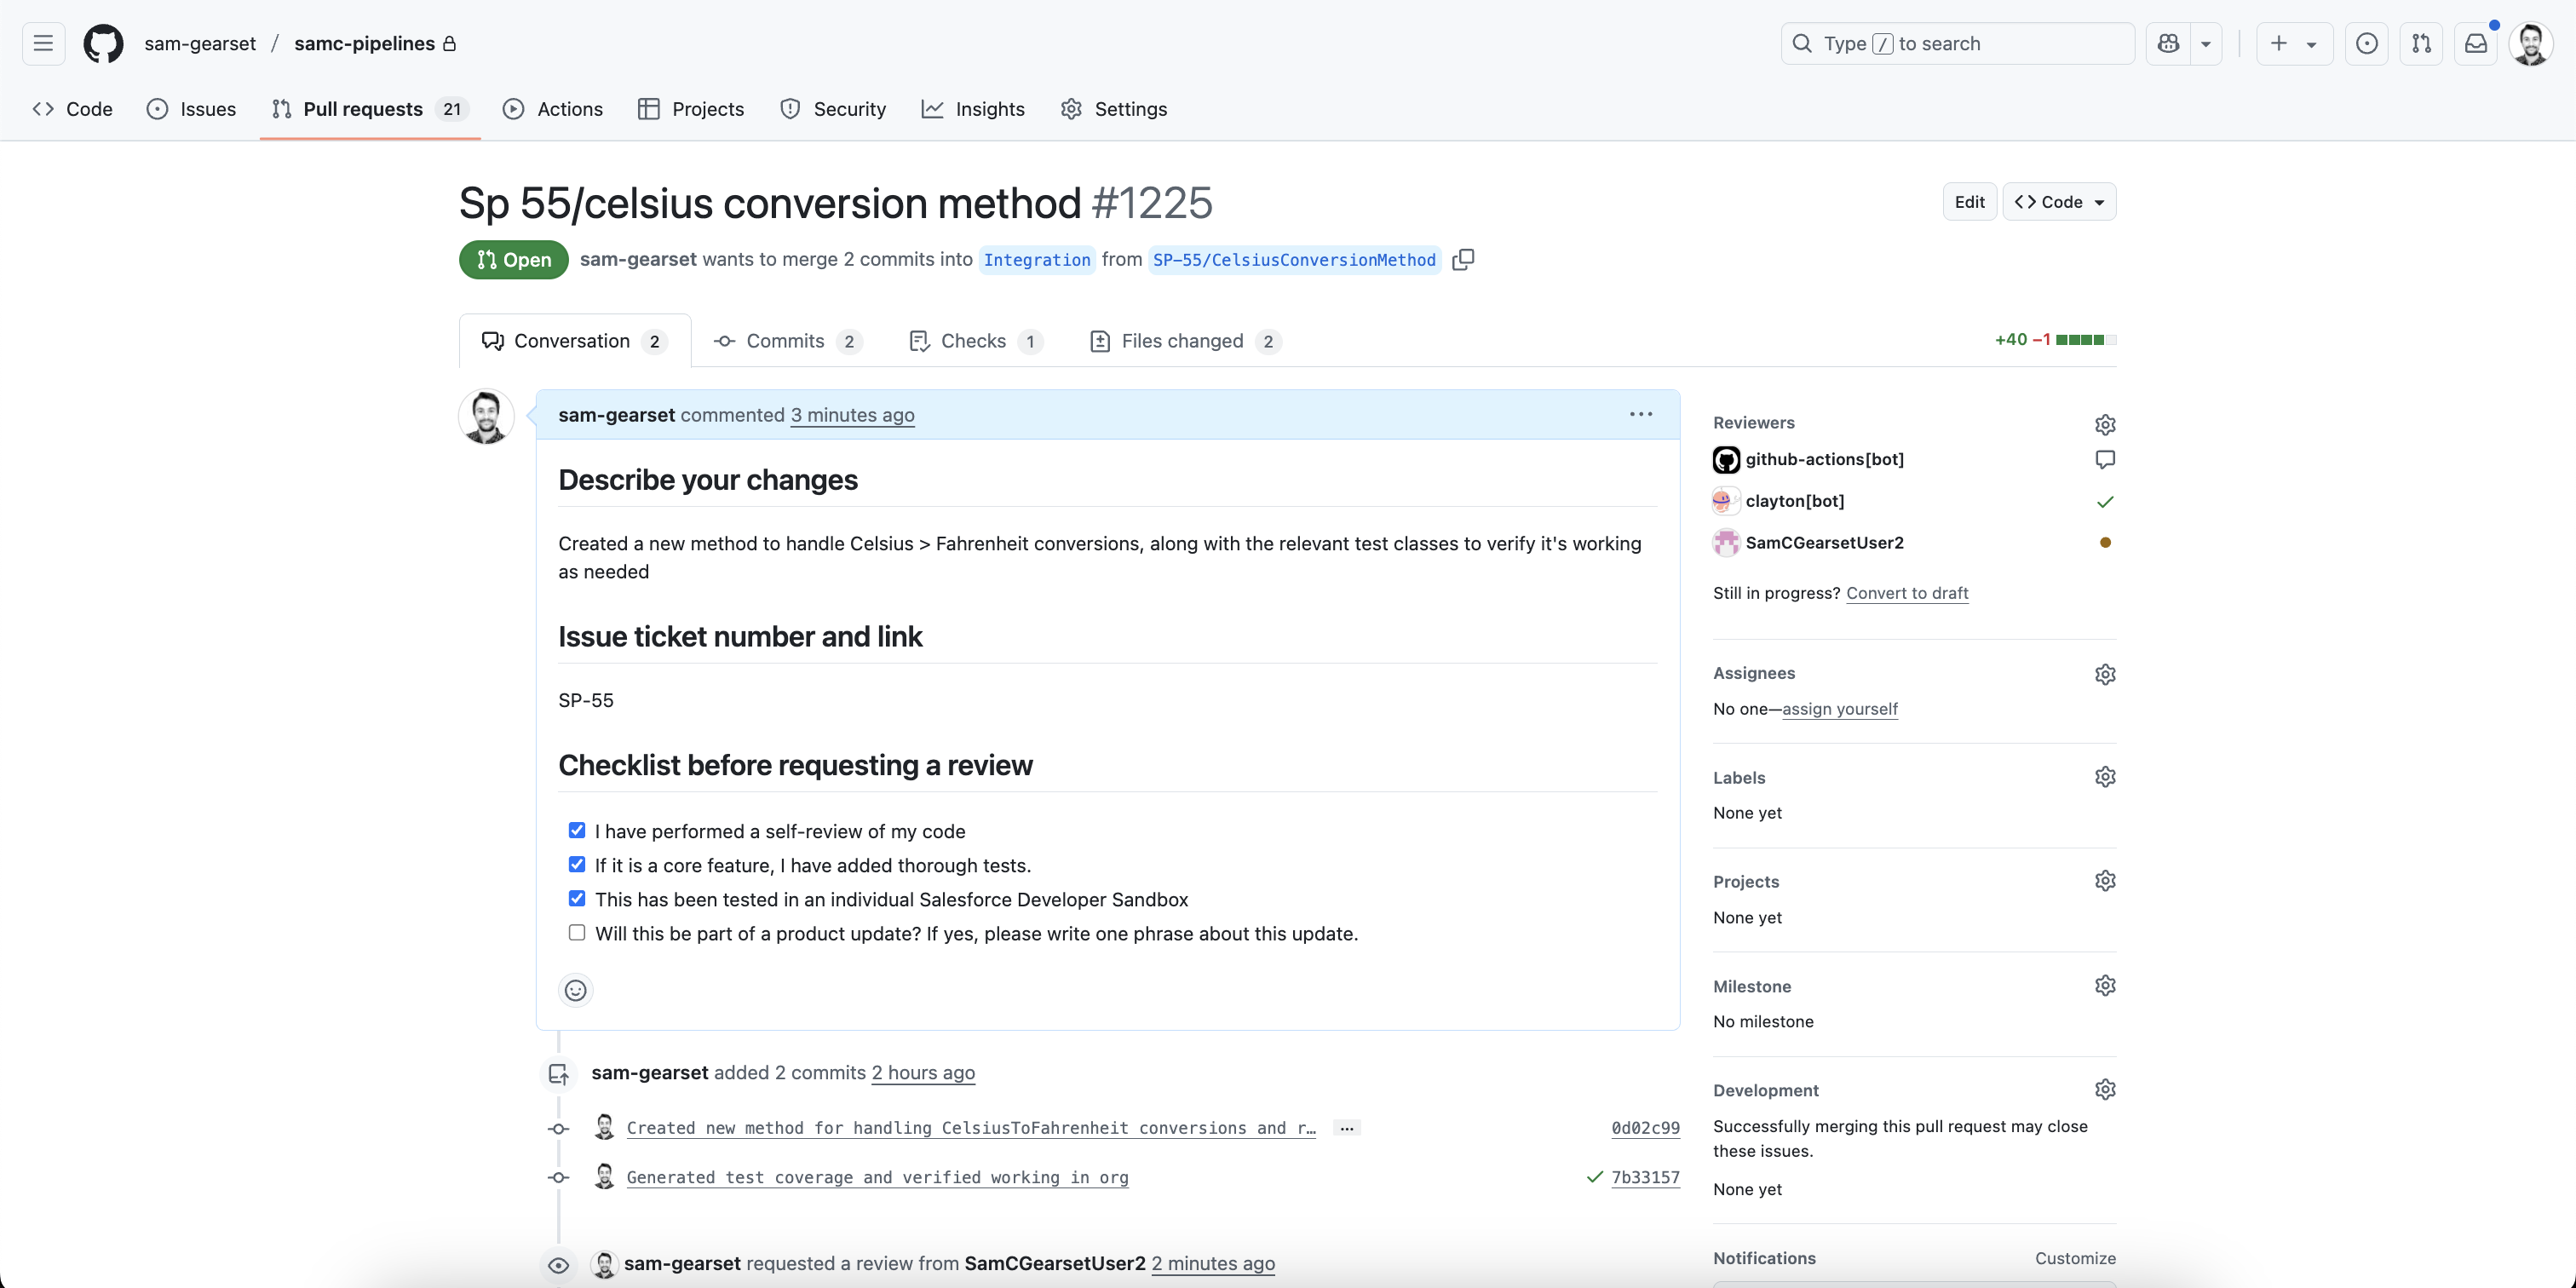Open the hamburger navigation menu
The height and width of the screenshot is (1288, 2576).
point(42,43)
